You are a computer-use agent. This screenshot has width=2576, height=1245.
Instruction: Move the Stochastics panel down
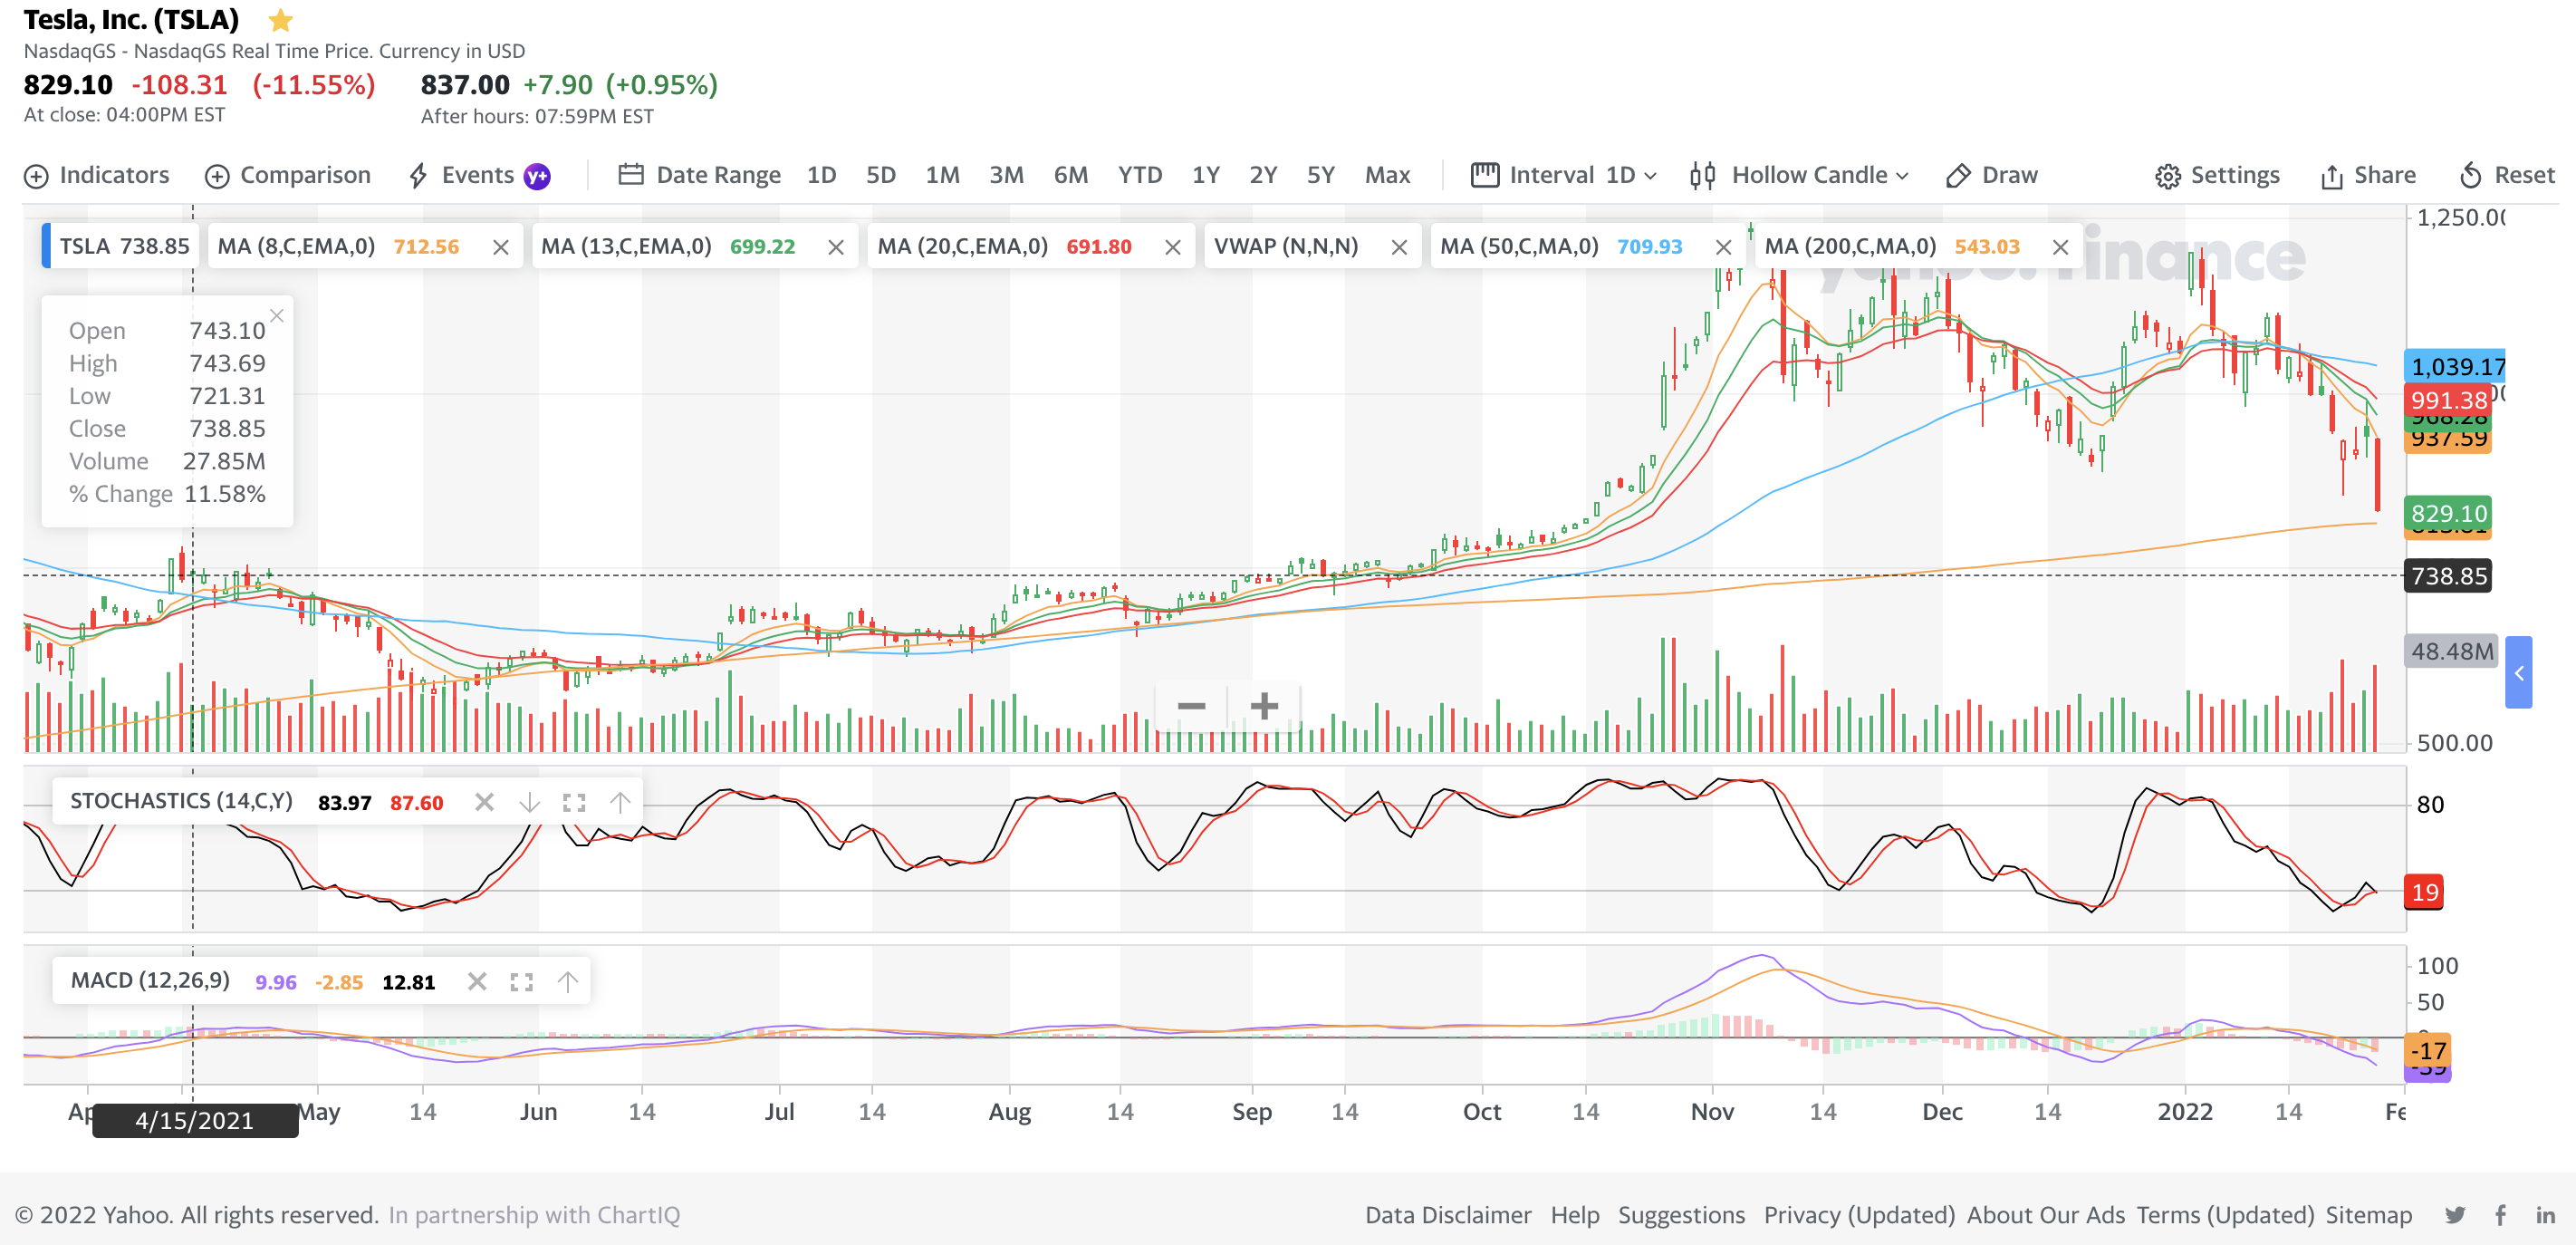pyautogui.click(x=530, y=802)
